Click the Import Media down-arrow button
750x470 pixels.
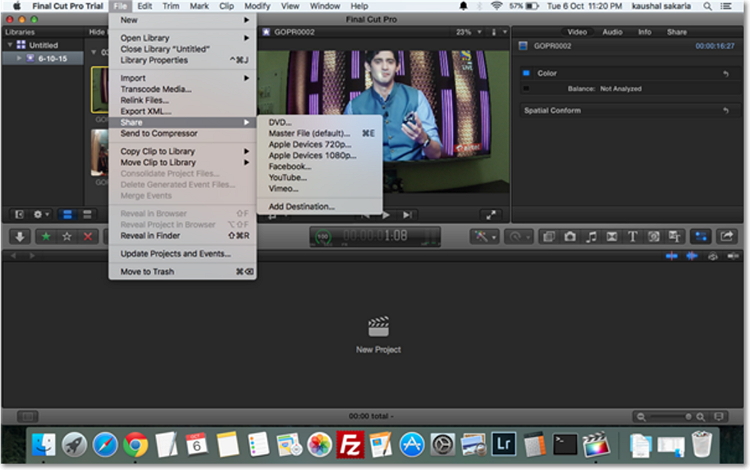pyautogui.click(x=19, y=237)
